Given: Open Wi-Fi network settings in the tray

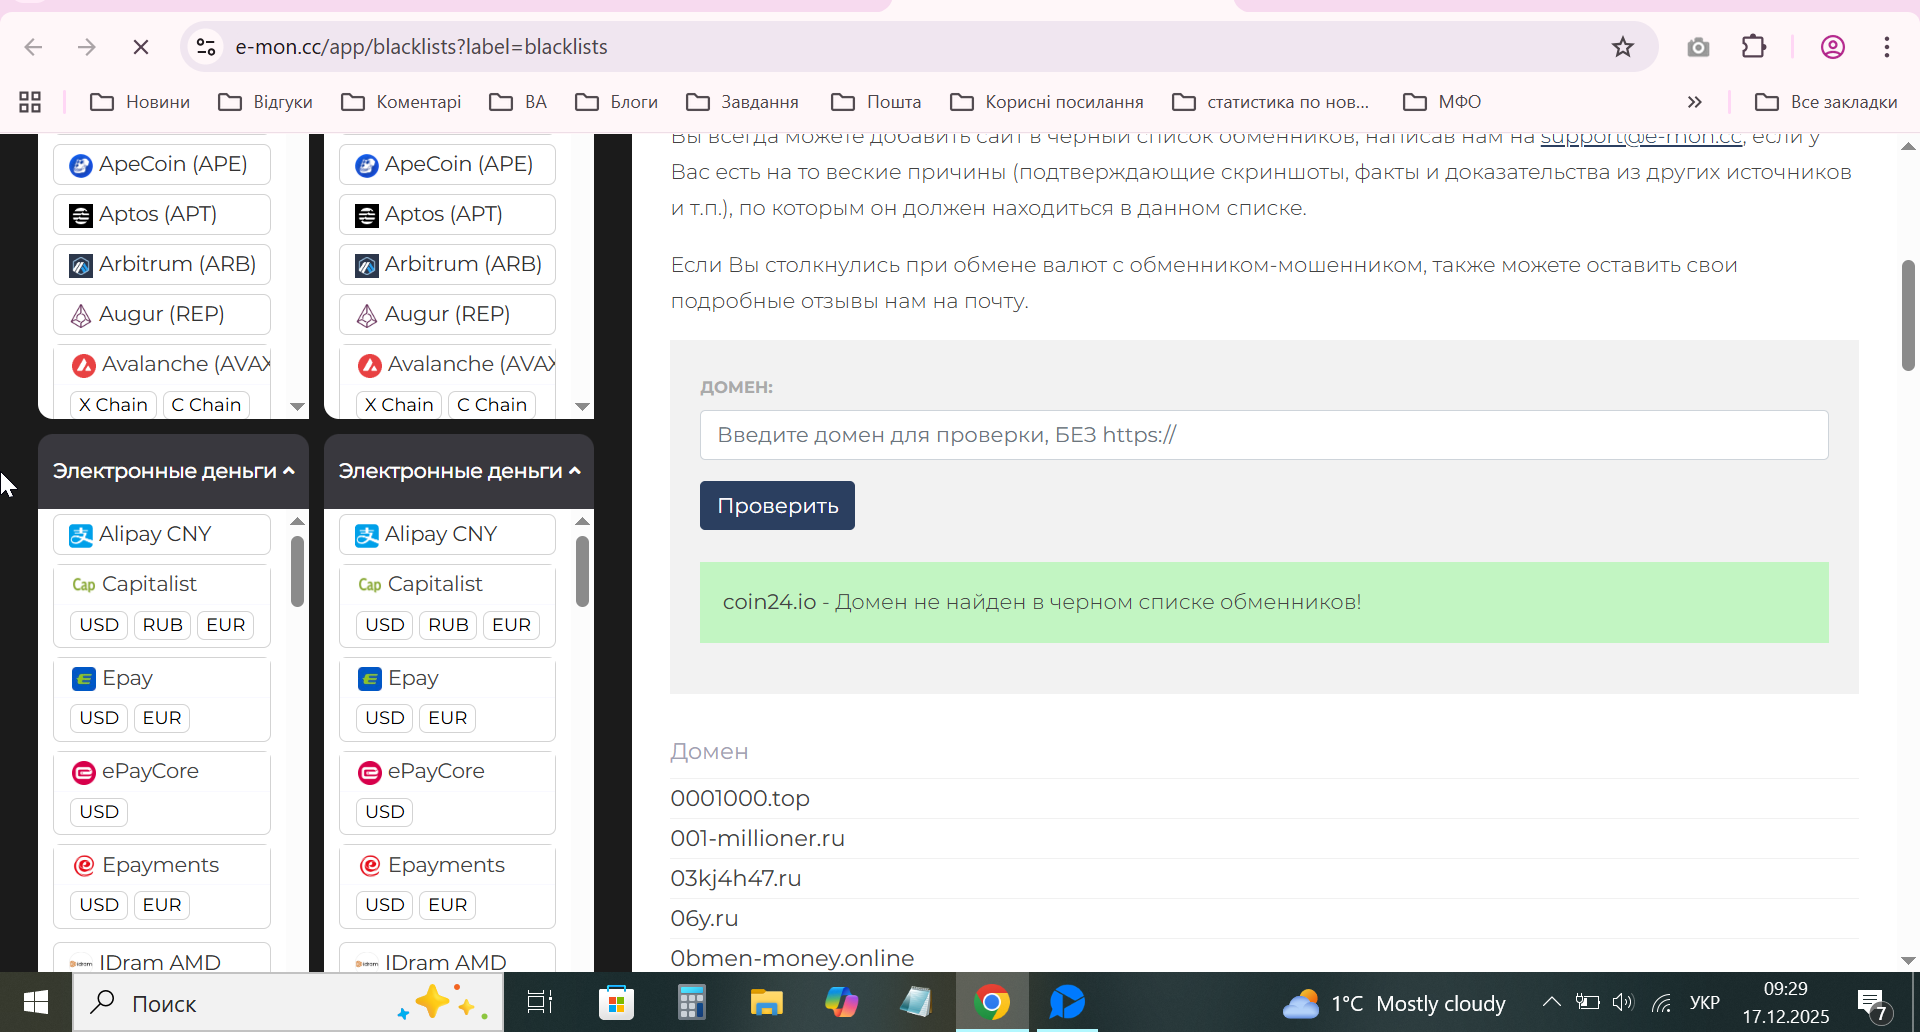Looking at the screenshot, I should tap(1661, 1002).
